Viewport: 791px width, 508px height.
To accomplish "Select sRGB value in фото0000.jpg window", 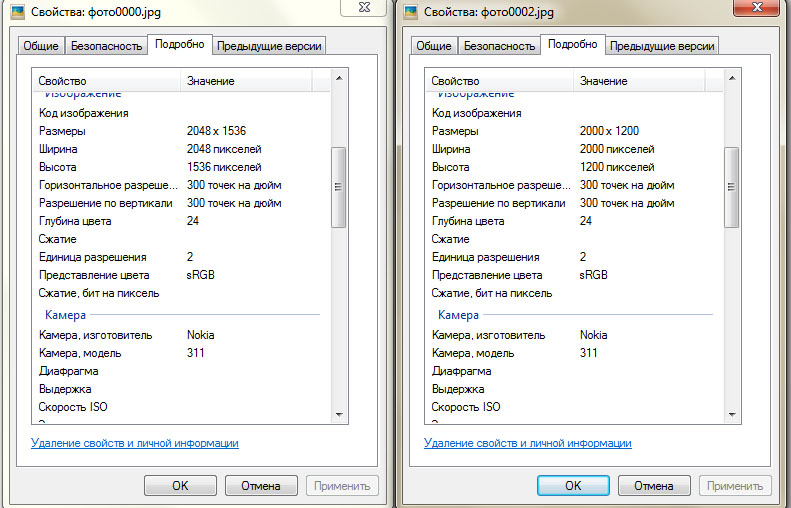I will point(200,275).
